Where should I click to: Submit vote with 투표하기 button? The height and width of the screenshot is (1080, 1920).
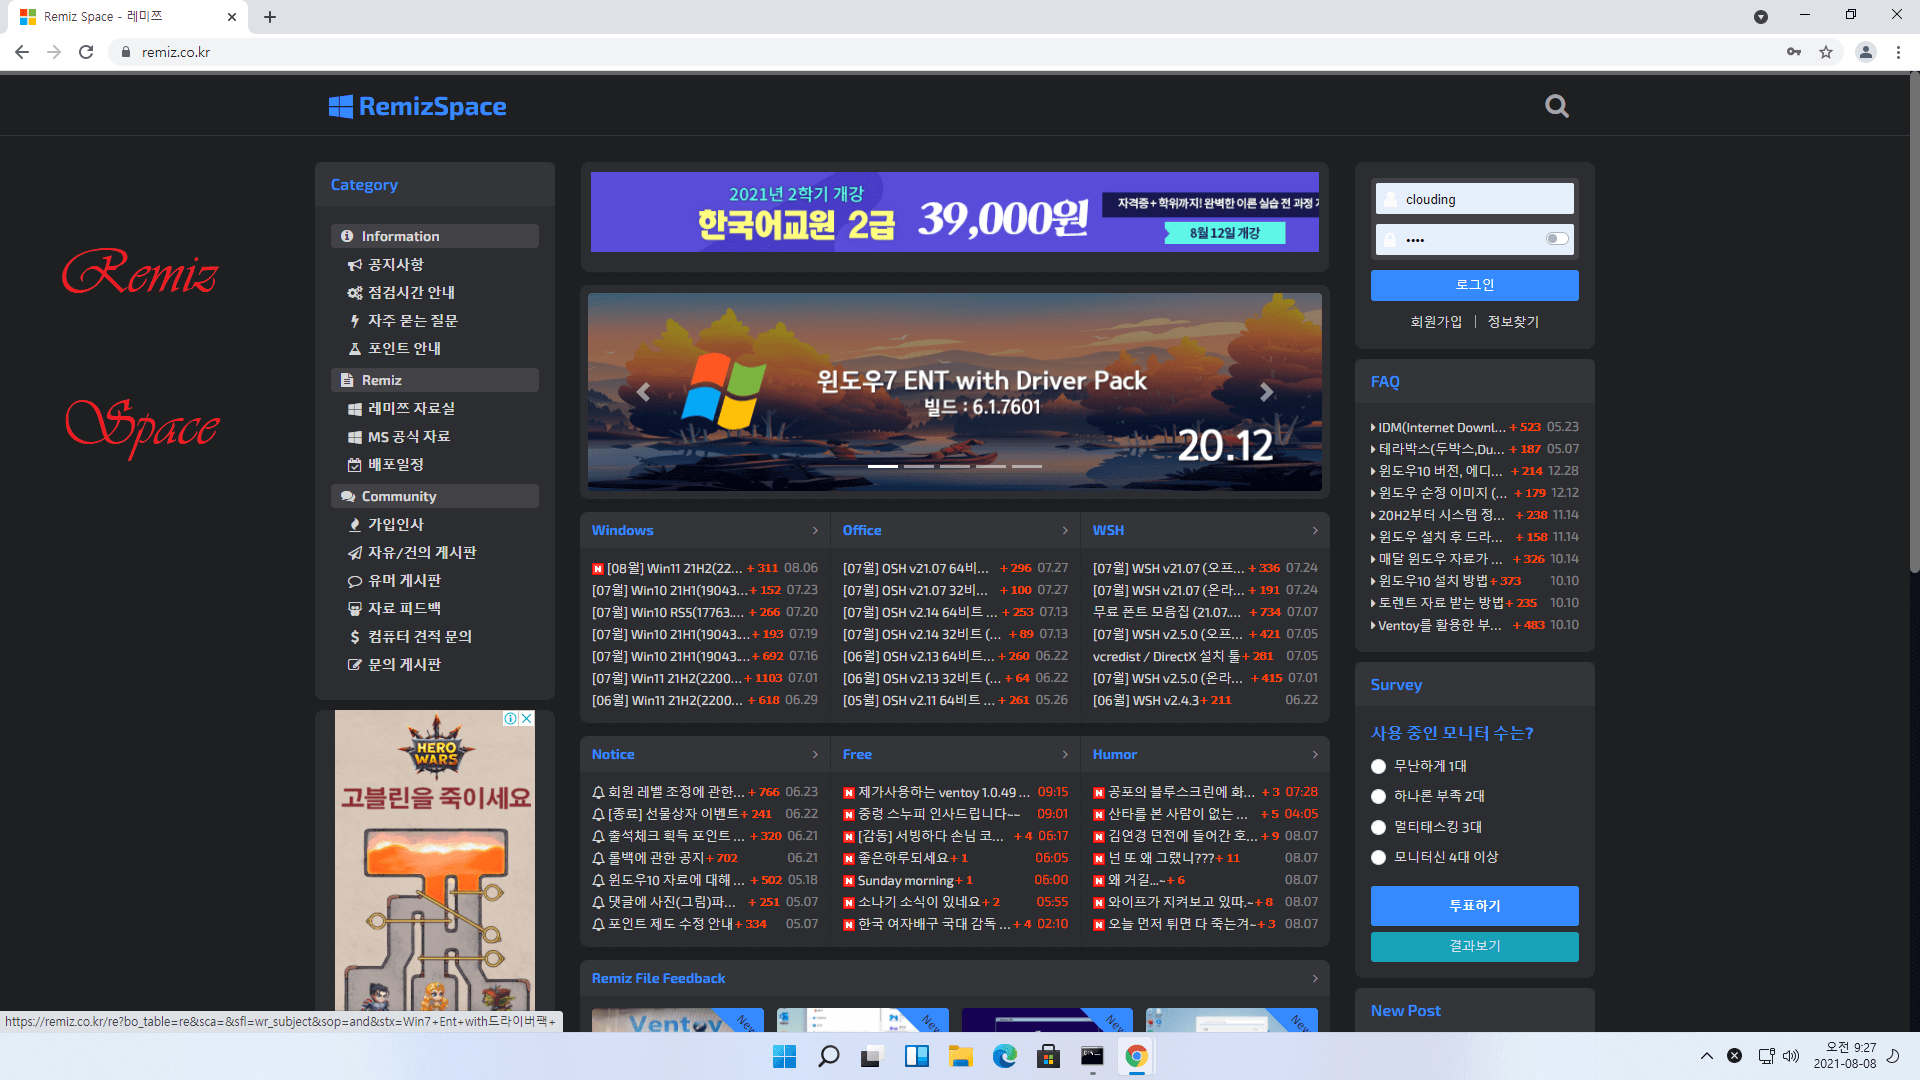tap(1474, 905)
